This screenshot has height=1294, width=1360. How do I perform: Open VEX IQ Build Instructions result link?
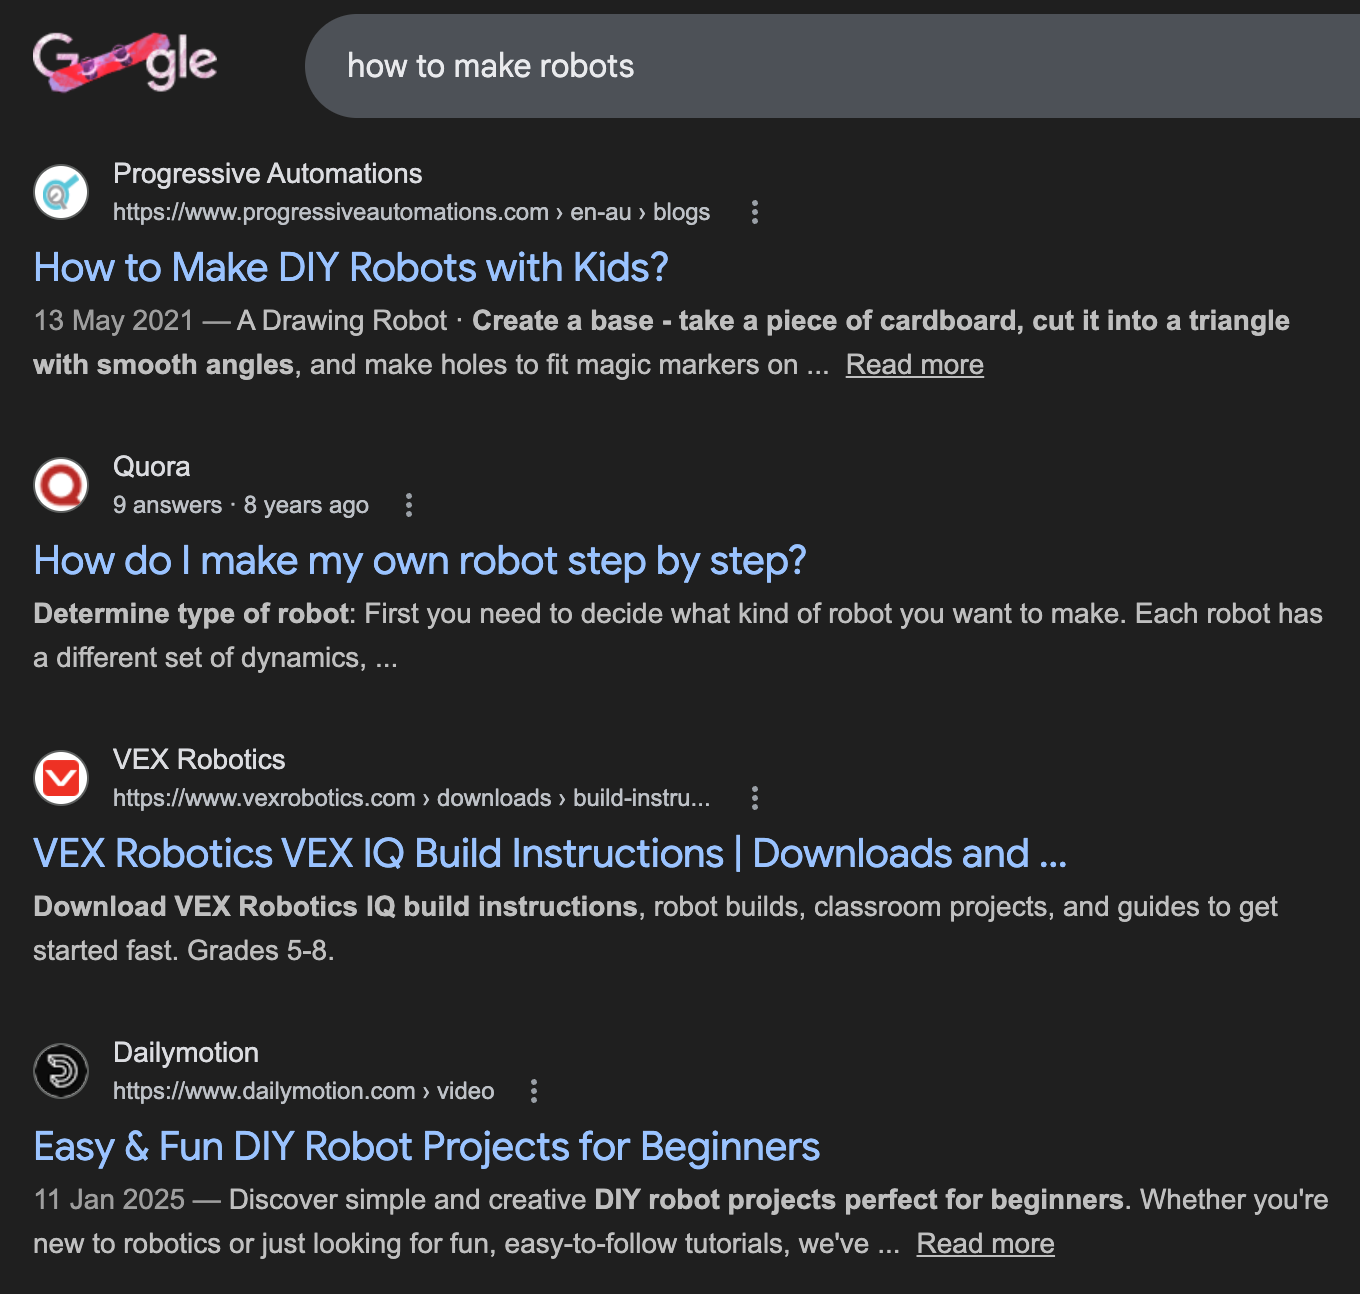[x=550, y=854]
